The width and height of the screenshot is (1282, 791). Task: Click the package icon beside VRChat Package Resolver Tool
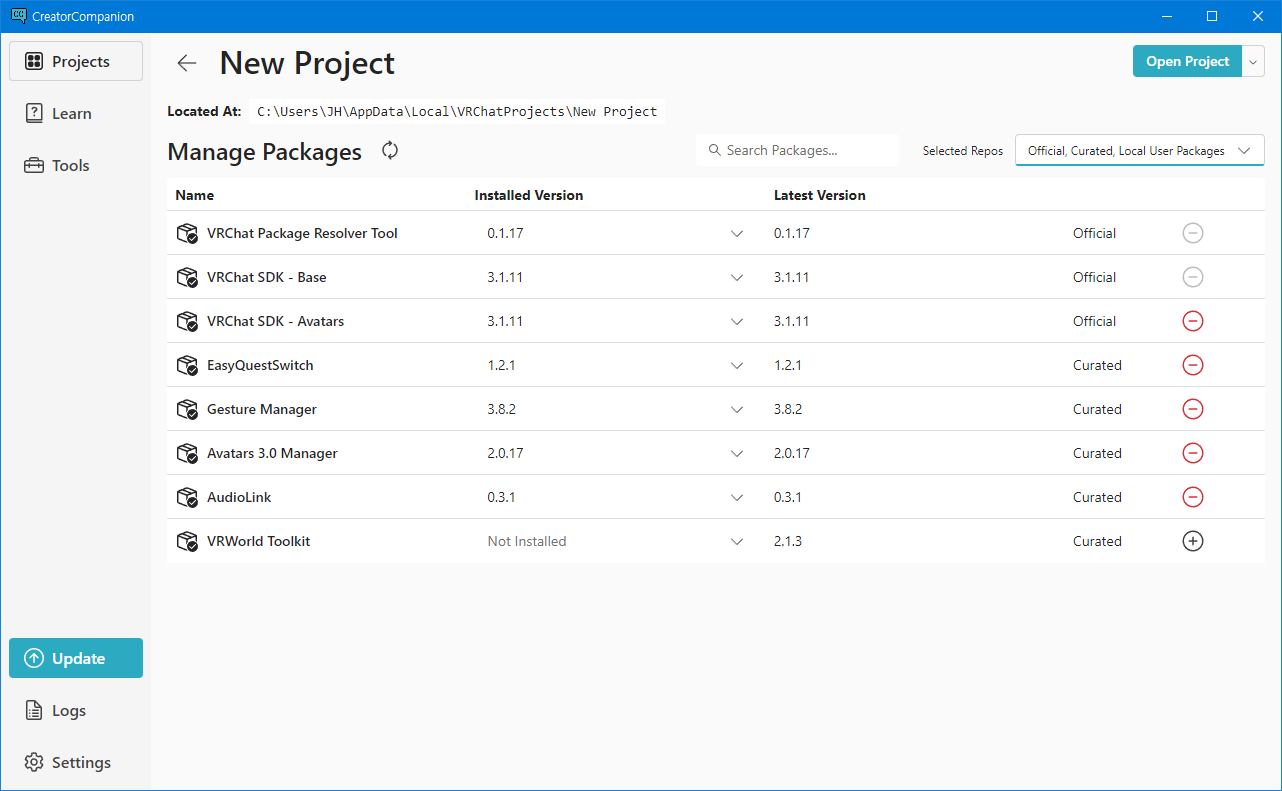(187, 233)
